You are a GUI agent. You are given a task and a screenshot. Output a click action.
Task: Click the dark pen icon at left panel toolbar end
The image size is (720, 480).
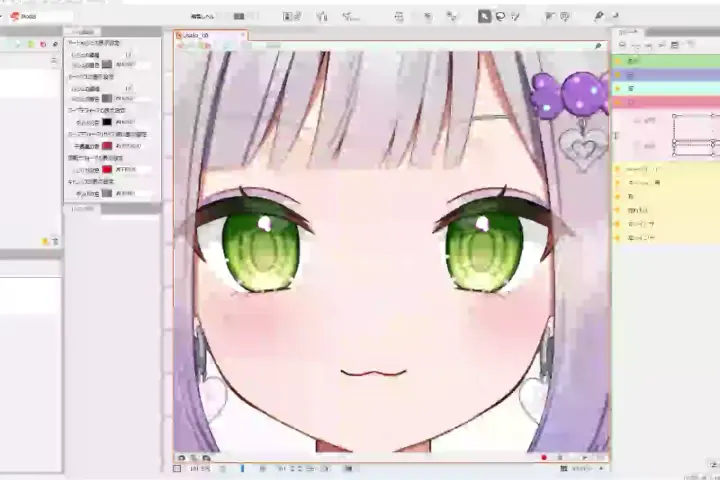(56, 44)
